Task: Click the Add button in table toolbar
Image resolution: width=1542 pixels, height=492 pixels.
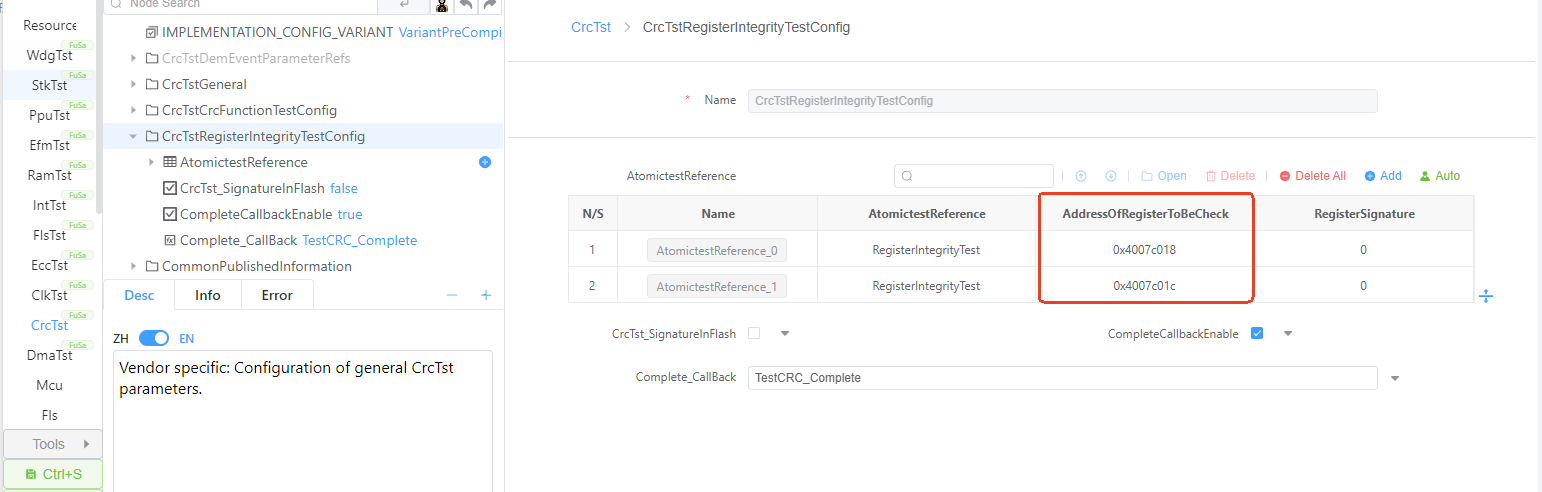Action: (x=1383, y=176)
